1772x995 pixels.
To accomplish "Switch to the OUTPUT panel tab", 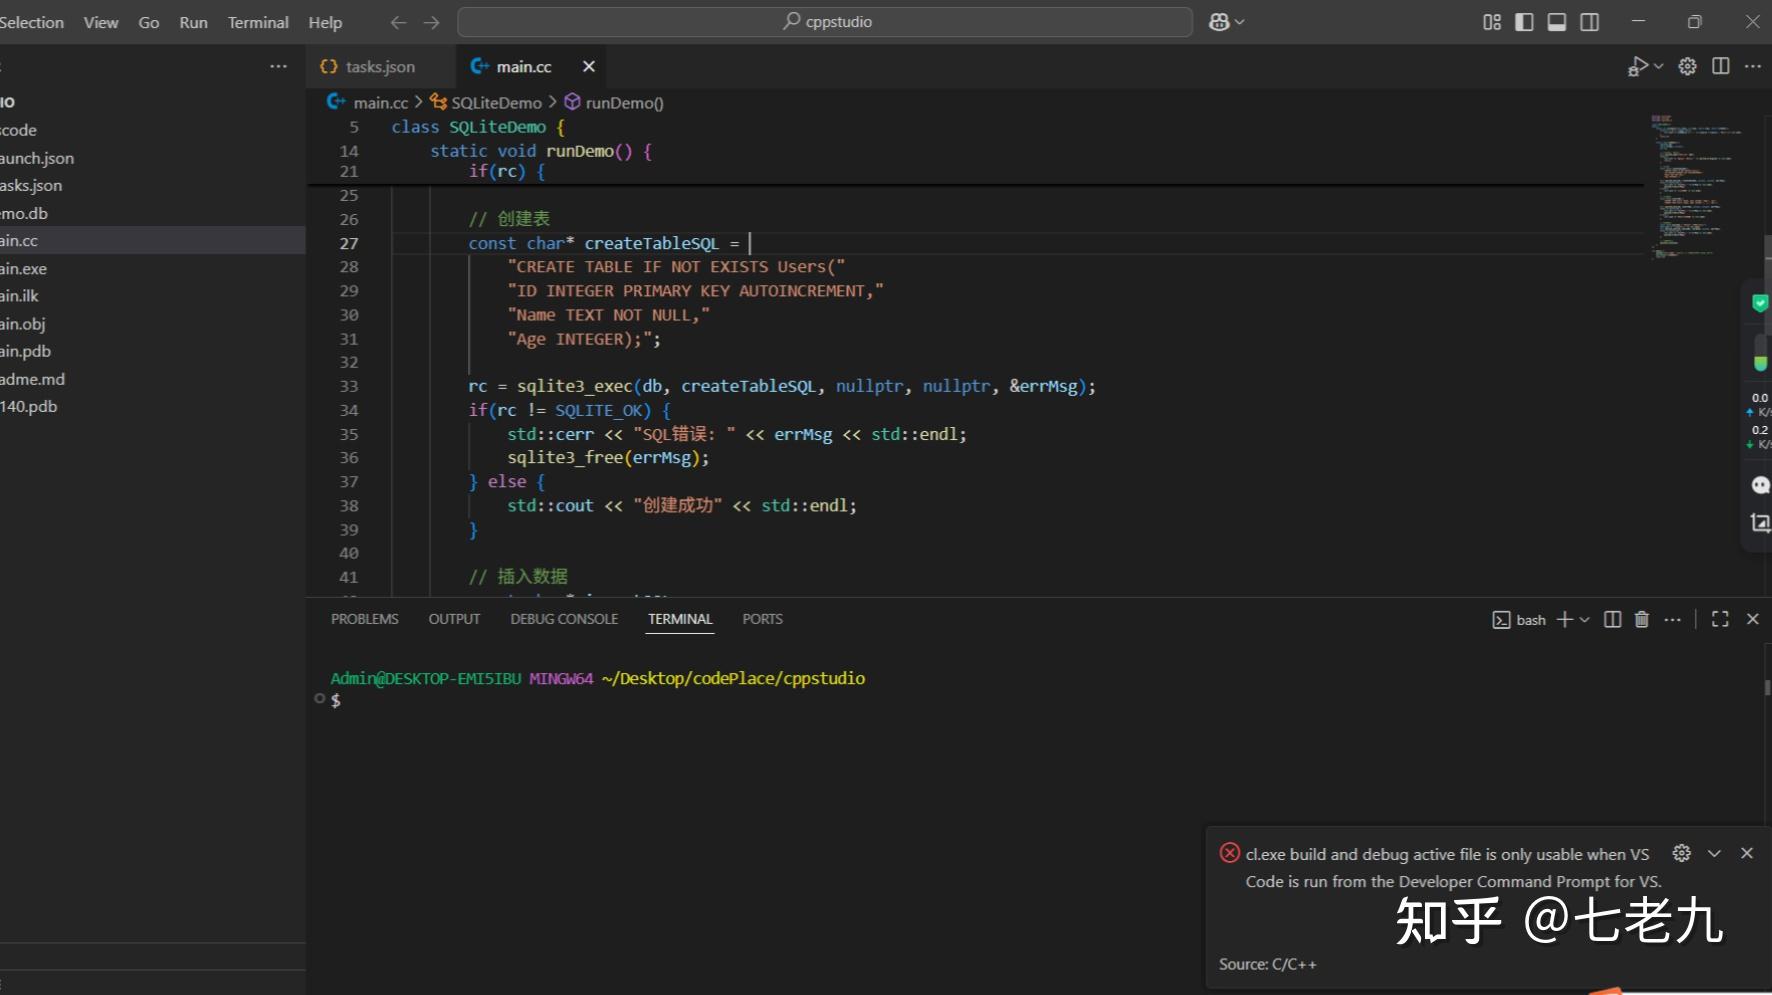I will tap(454, 619).
